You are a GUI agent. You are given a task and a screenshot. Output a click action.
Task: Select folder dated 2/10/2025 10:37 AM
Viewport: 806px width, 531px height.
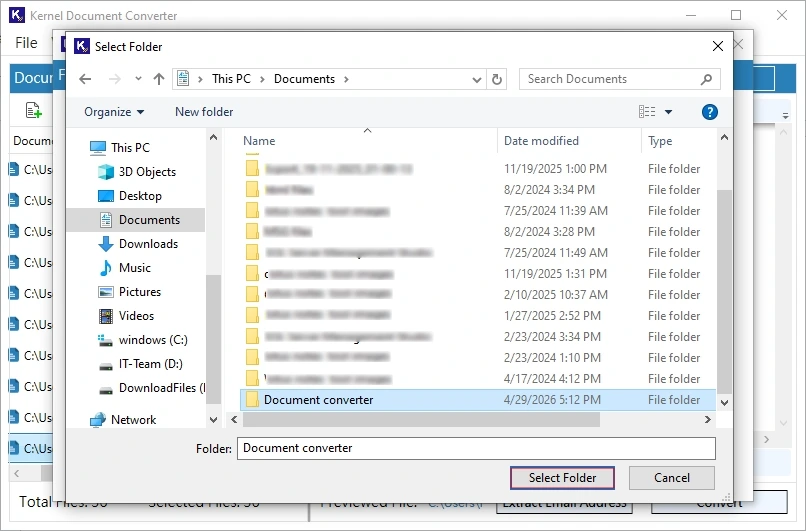[x=478, y=295]
